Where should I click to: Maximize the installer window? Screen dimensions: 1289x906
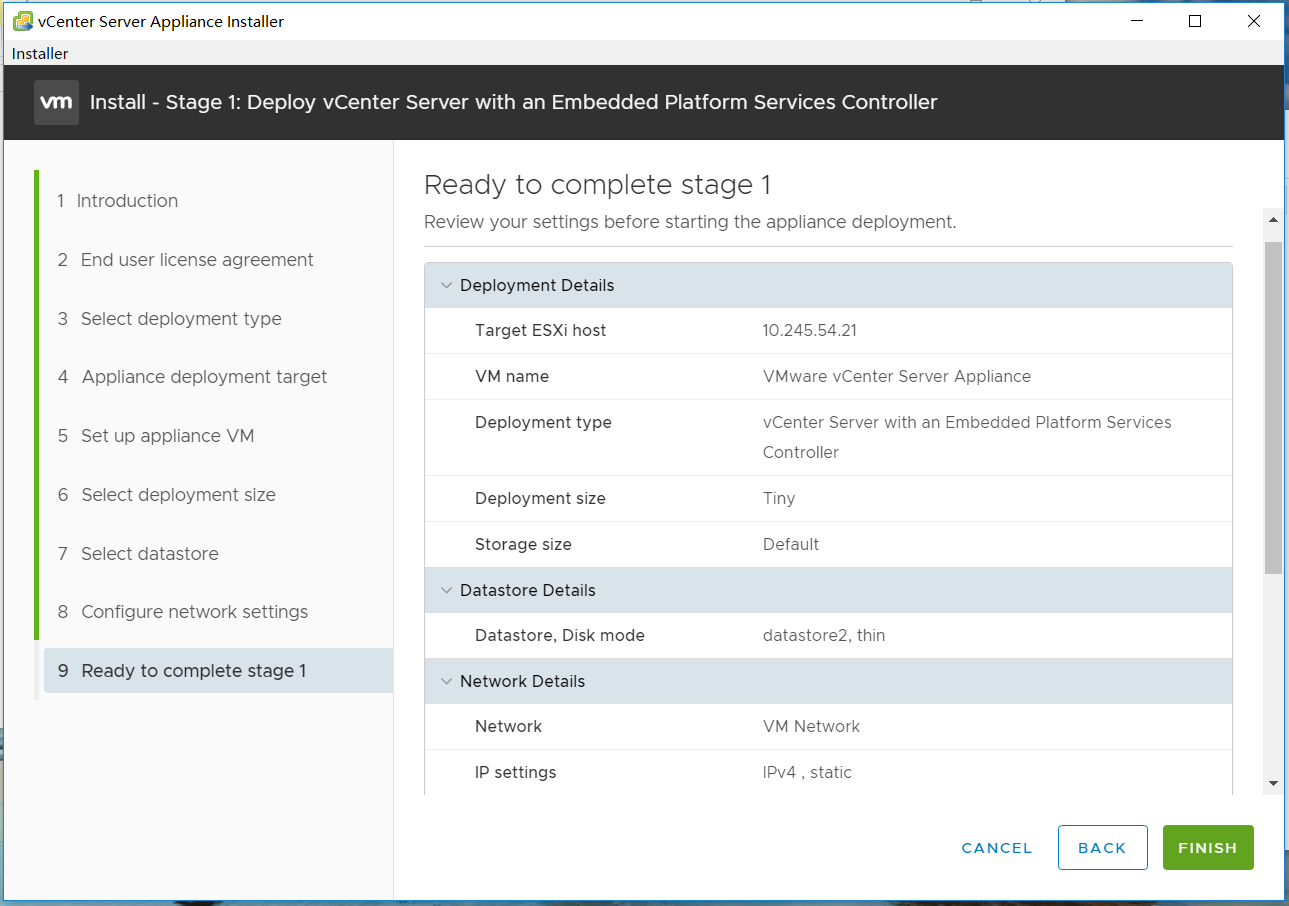[x=1195, y=21]
